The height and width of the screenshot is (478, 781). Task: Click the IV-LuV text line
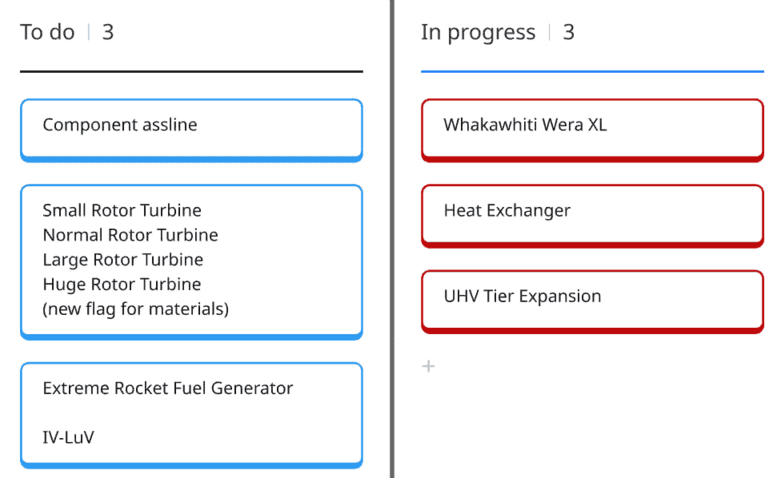[68, 437]
